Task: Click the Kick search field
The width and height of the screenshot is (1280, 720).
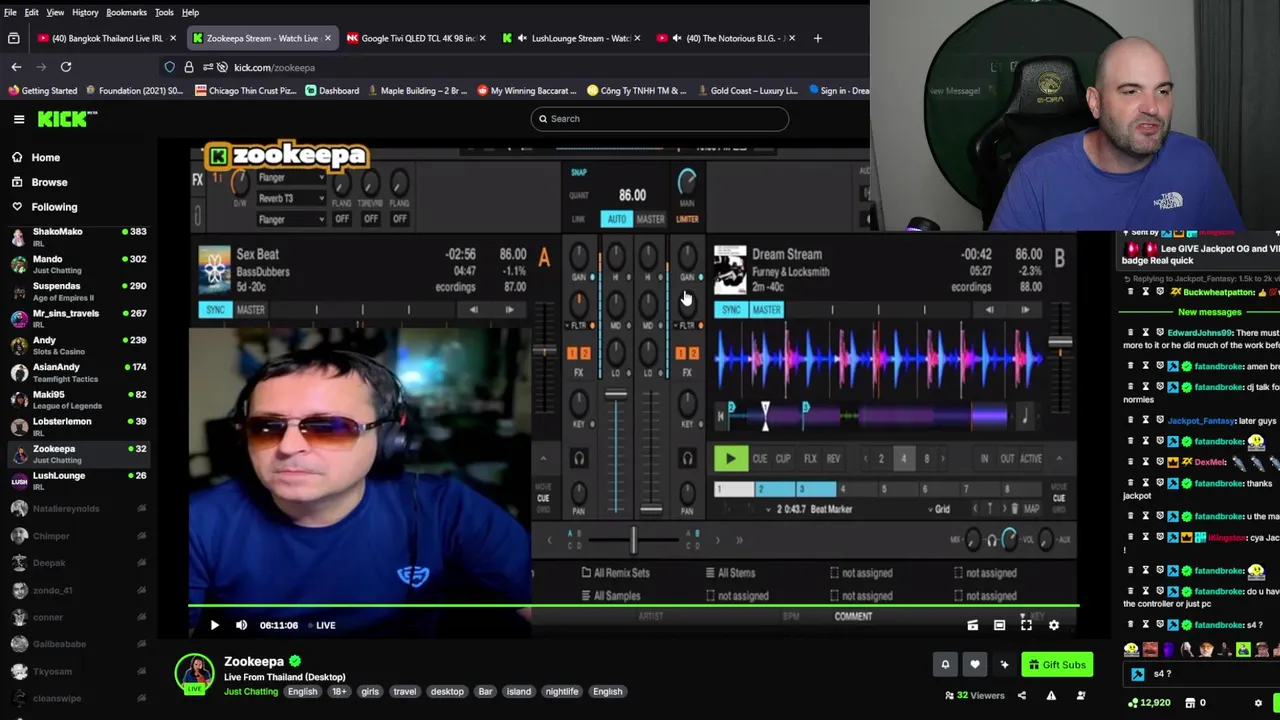Action: point(659,119)
